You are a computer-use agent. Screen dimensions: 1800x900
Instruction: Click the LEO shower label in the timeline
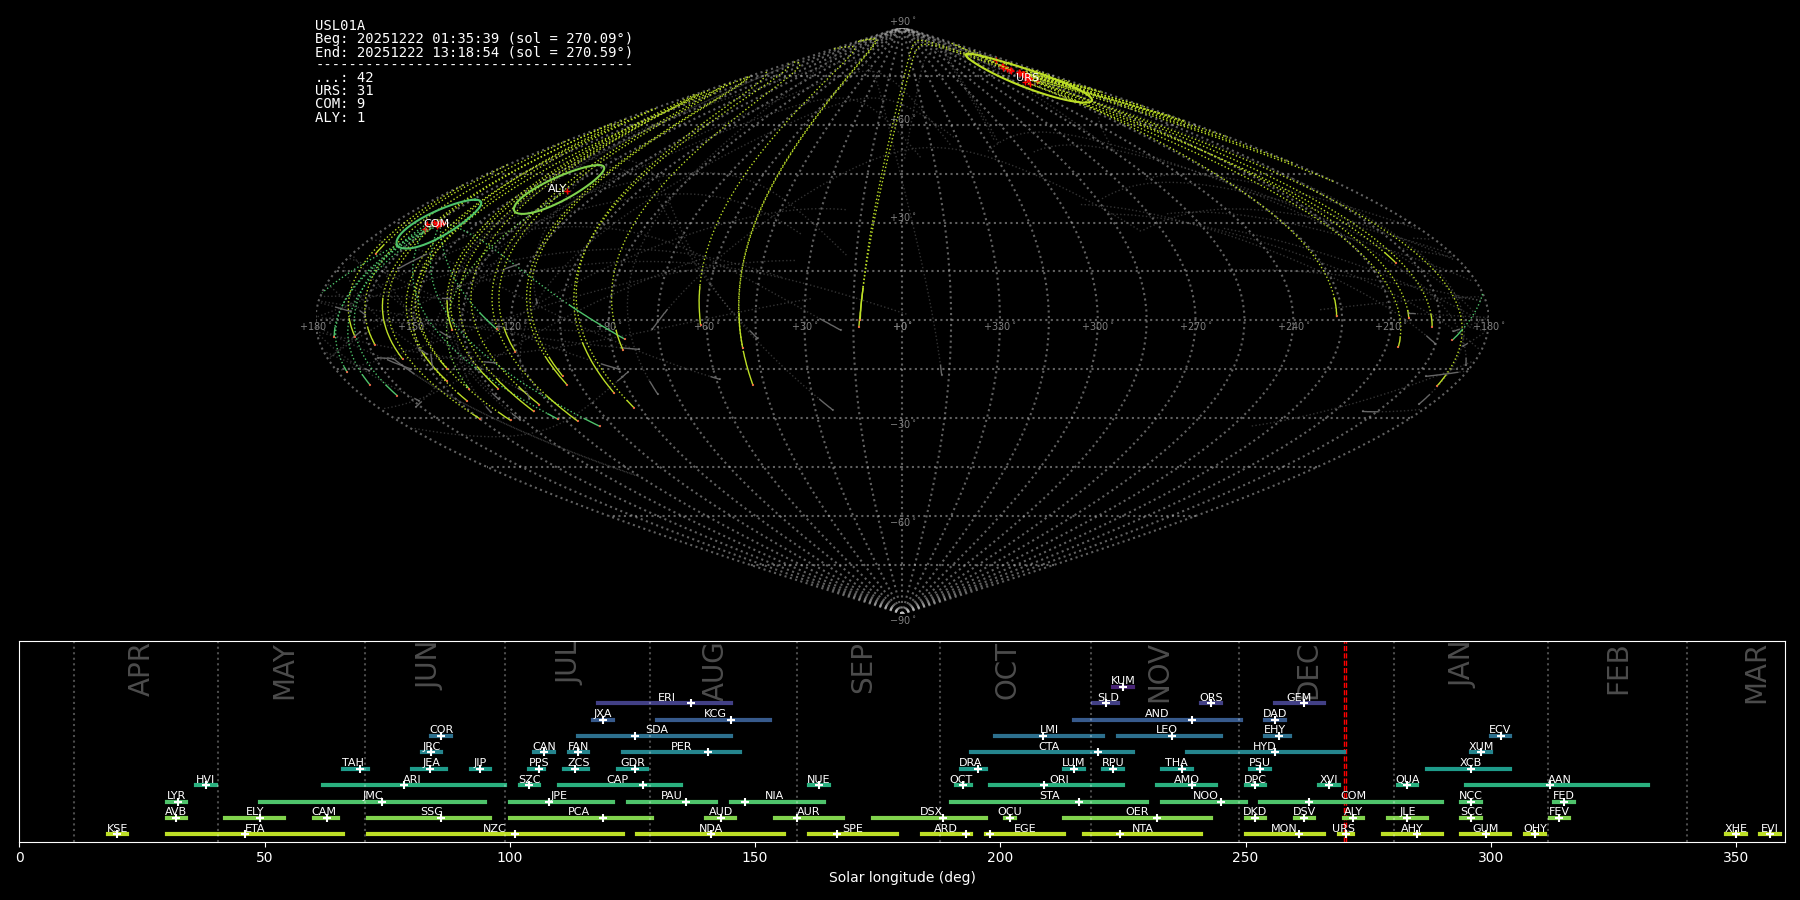pyautogui.click(x=1166, y=730)
